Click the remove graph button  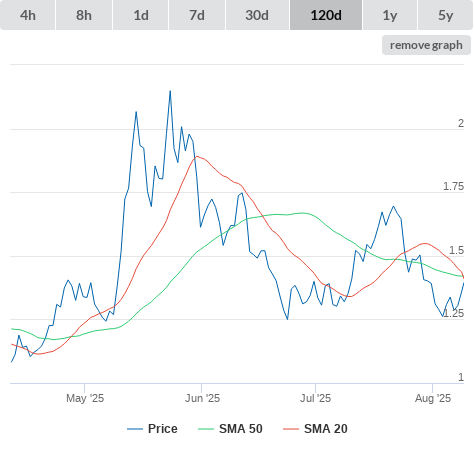point(426,45)
